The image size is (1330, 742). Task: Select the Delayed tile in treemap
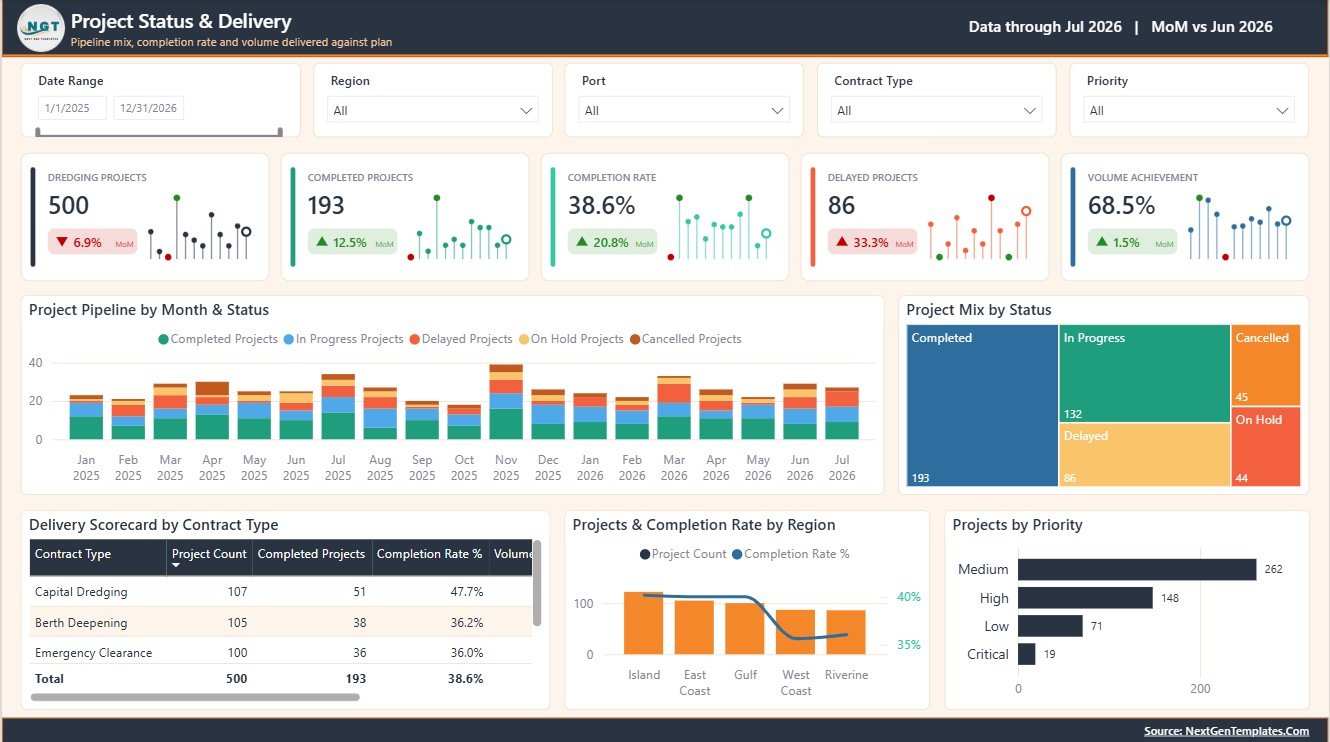click(1144, 455)
